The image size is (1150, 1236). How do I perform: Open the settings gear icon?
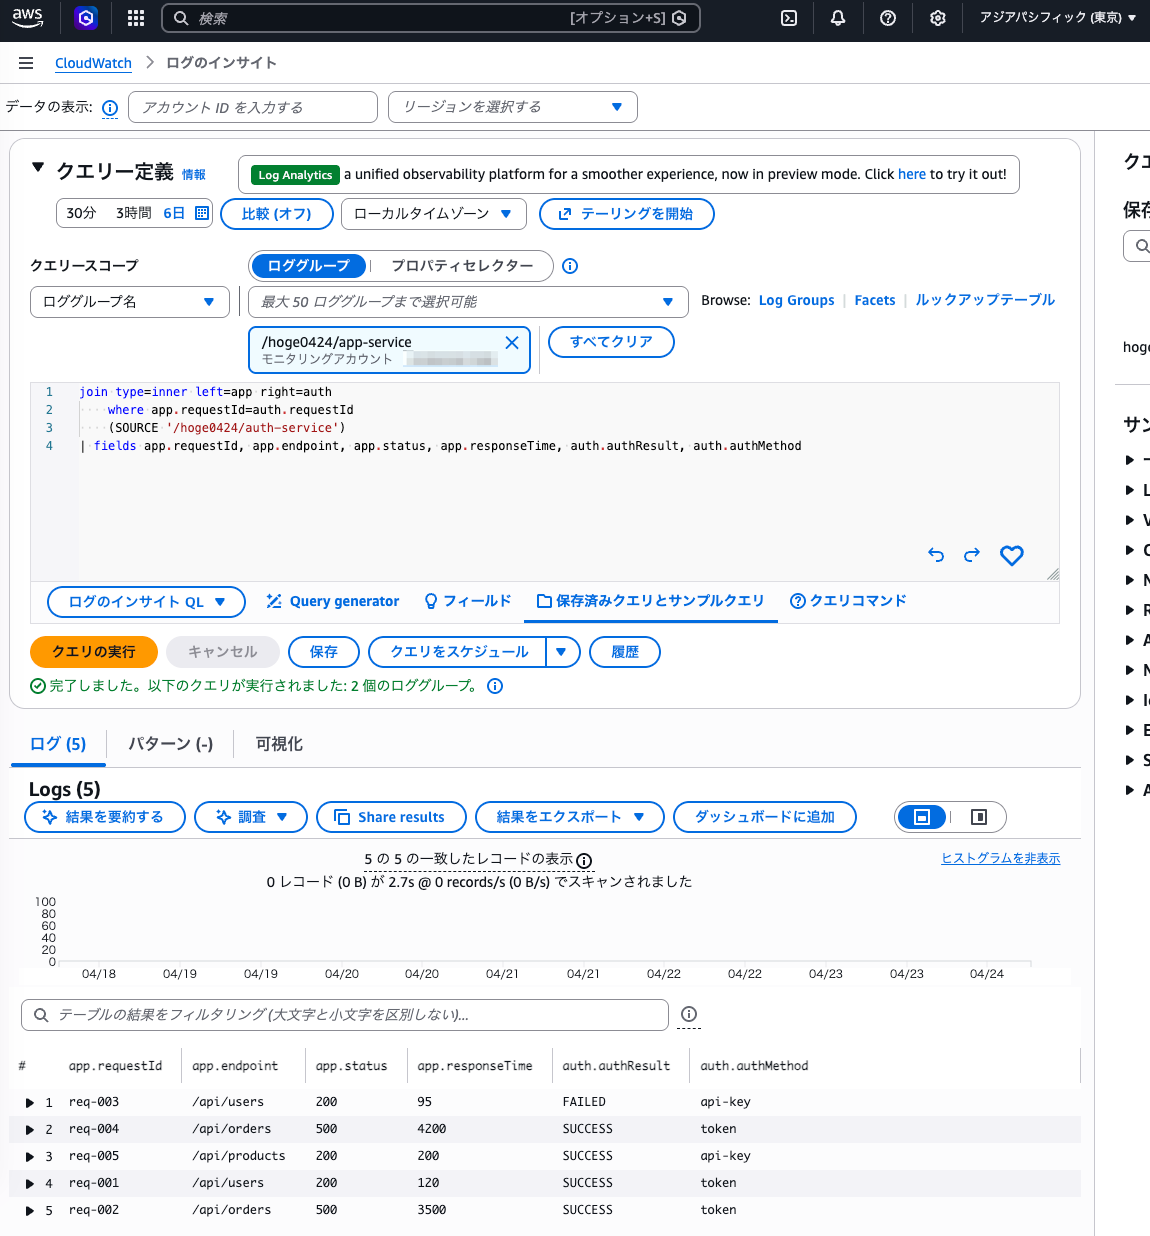(x=937, y=17)
